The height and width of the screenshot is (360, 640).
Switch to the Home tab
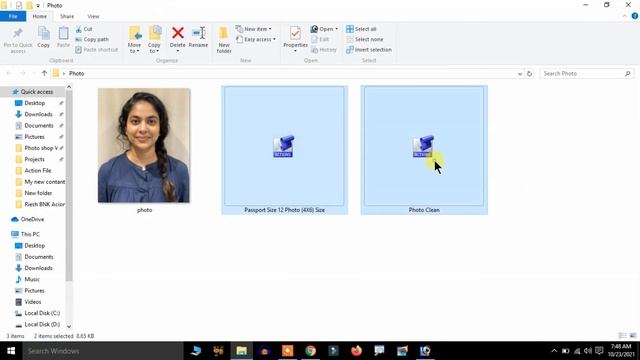(40, 16)
